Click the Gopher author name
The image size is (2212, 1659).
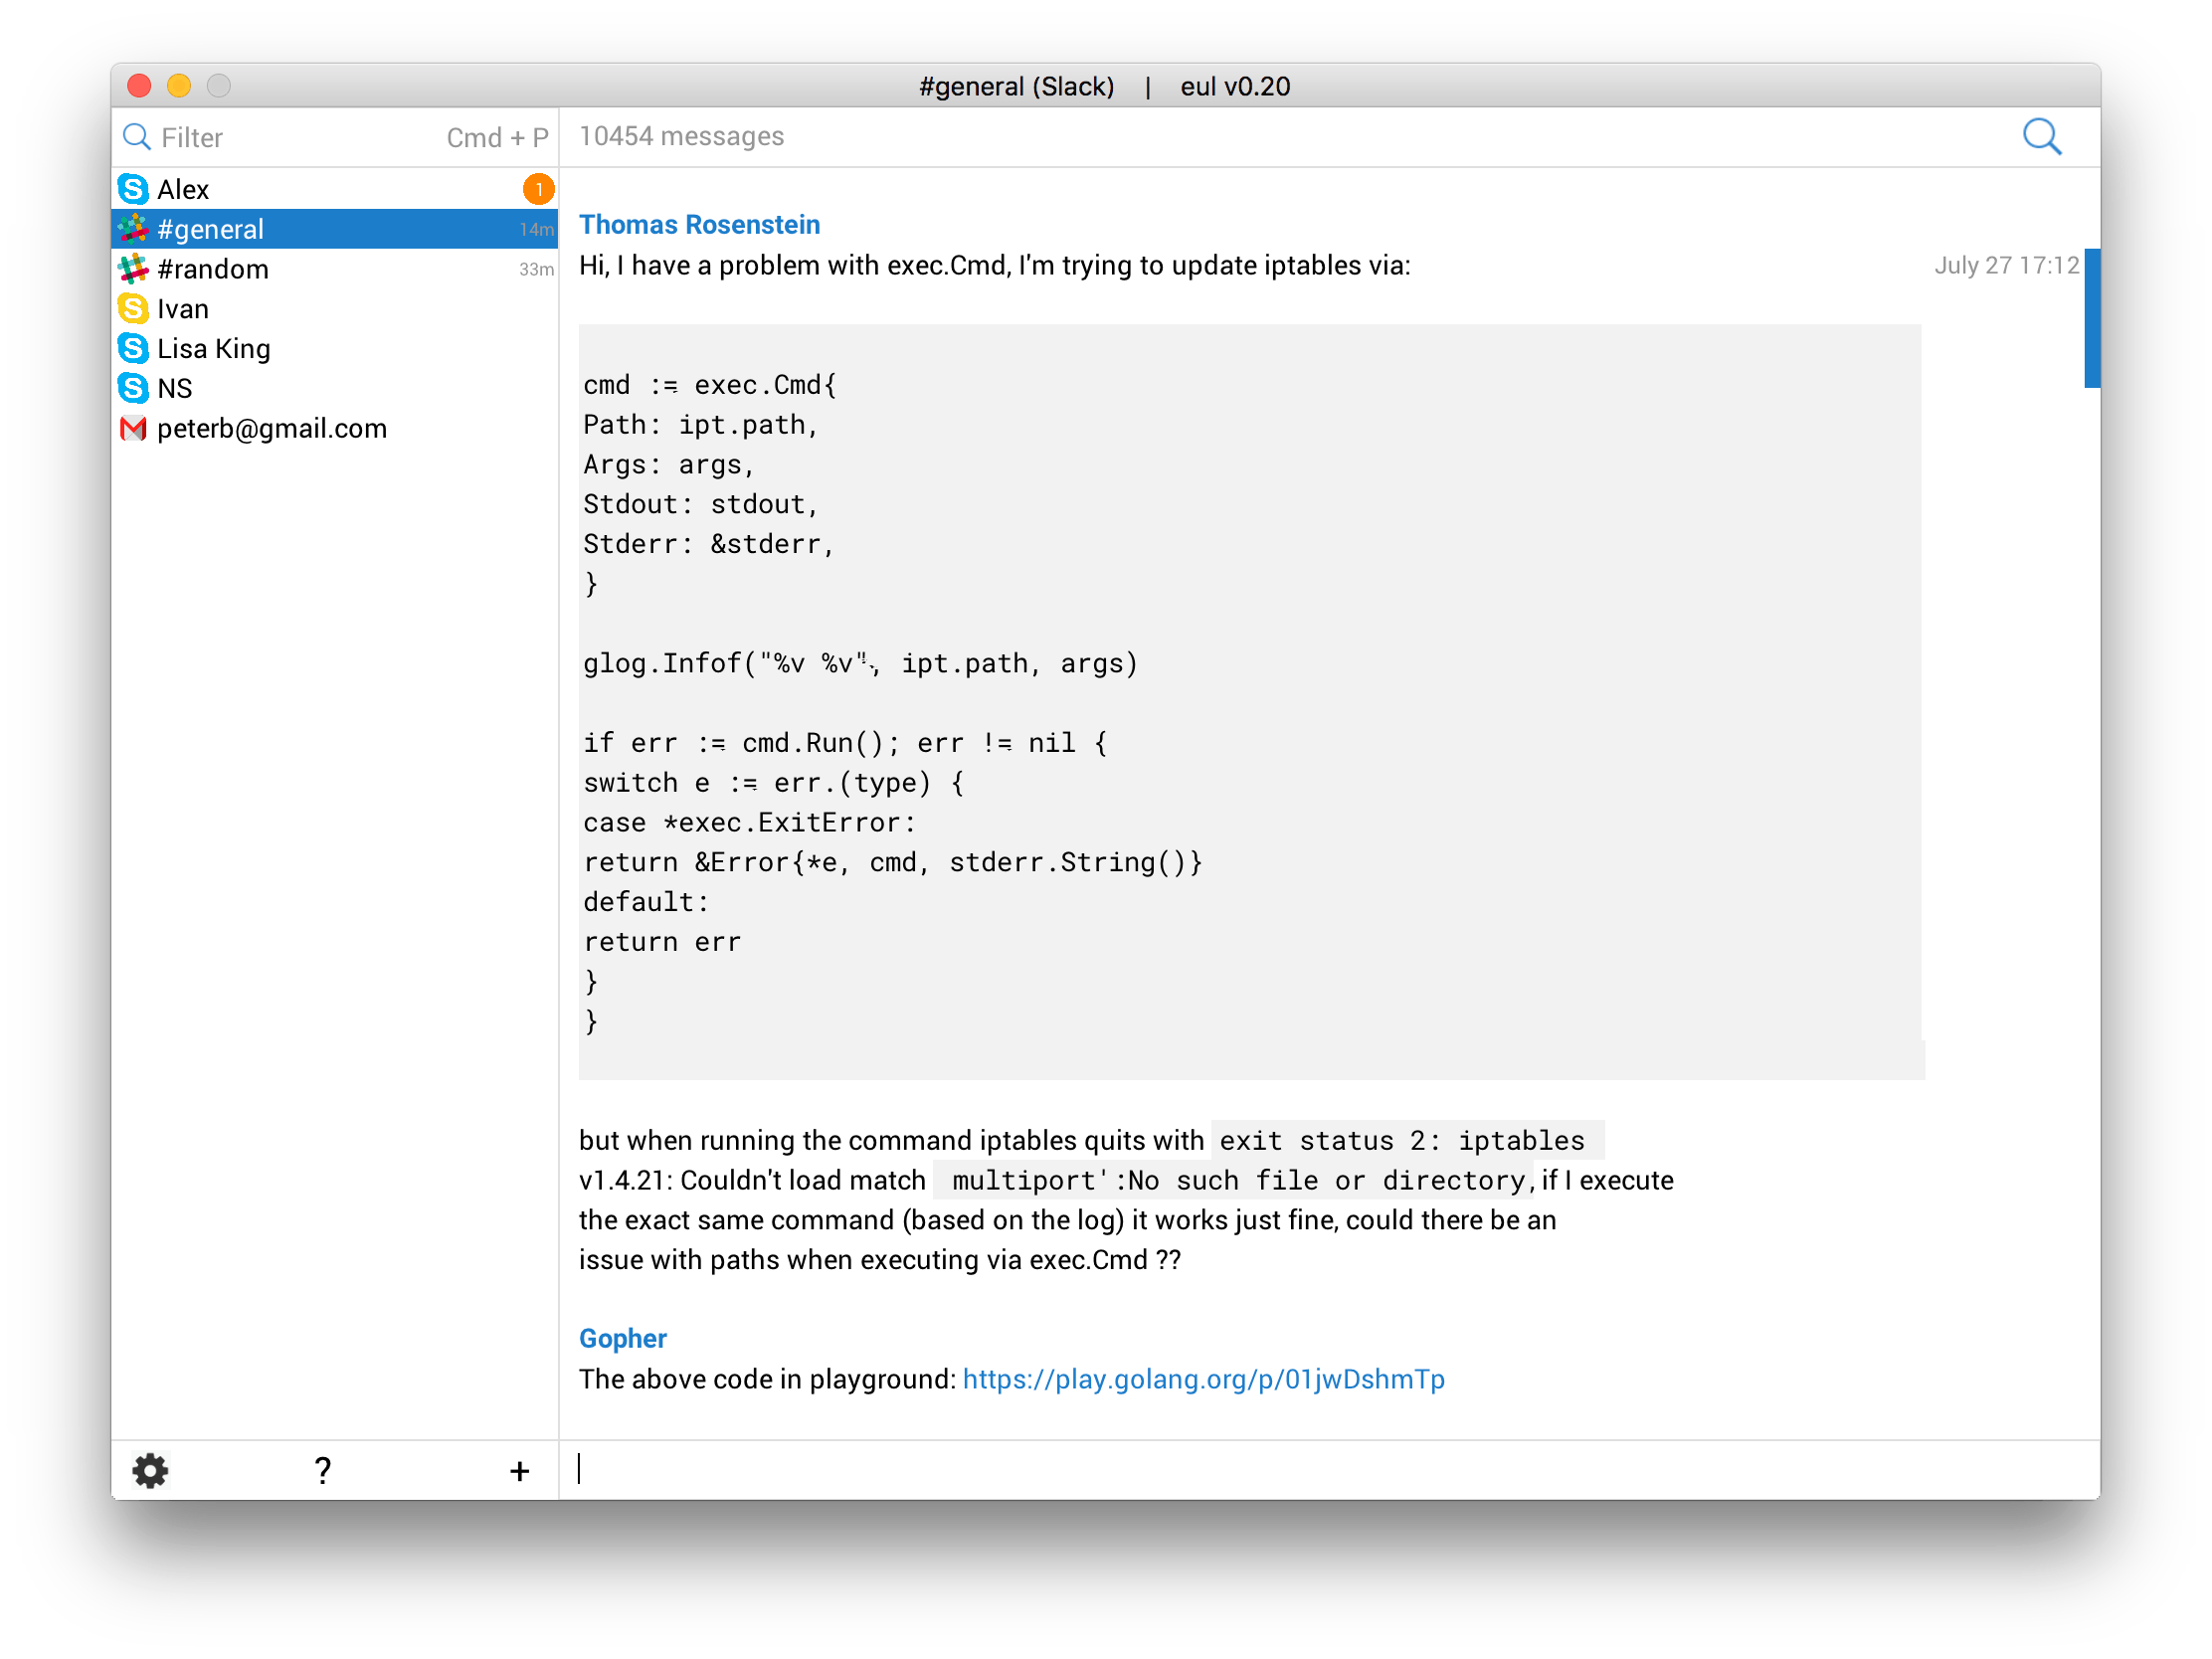[x=622, y=1339]
